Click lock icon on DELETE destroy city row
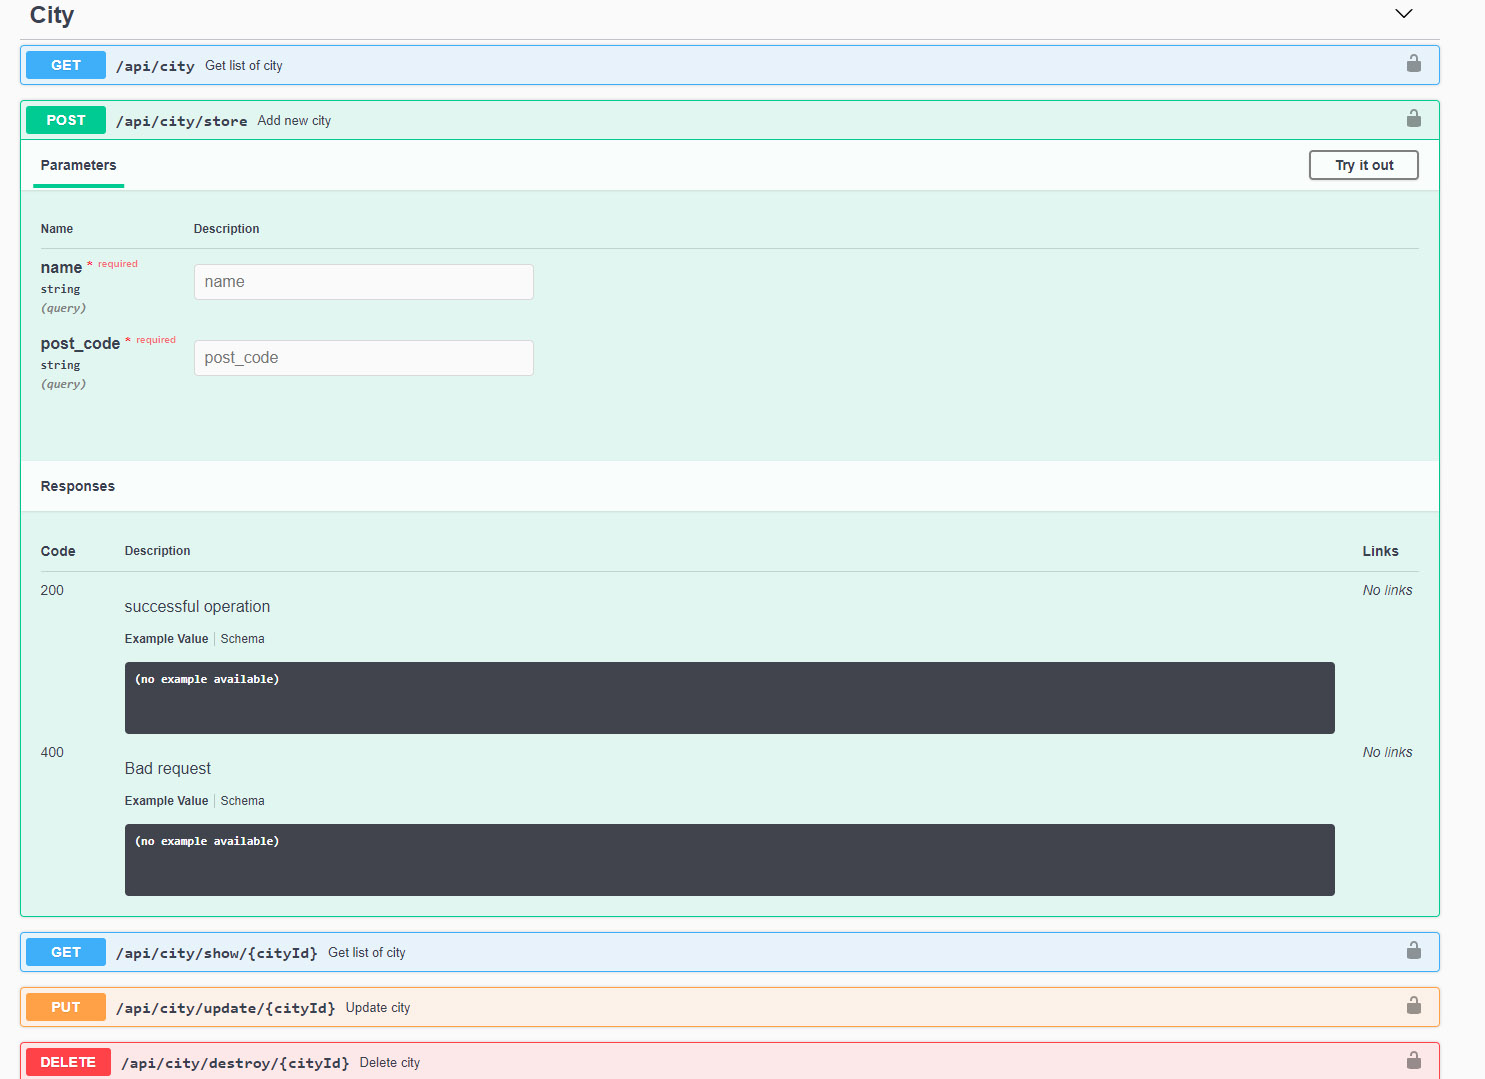 [x=1413, y=1060]
